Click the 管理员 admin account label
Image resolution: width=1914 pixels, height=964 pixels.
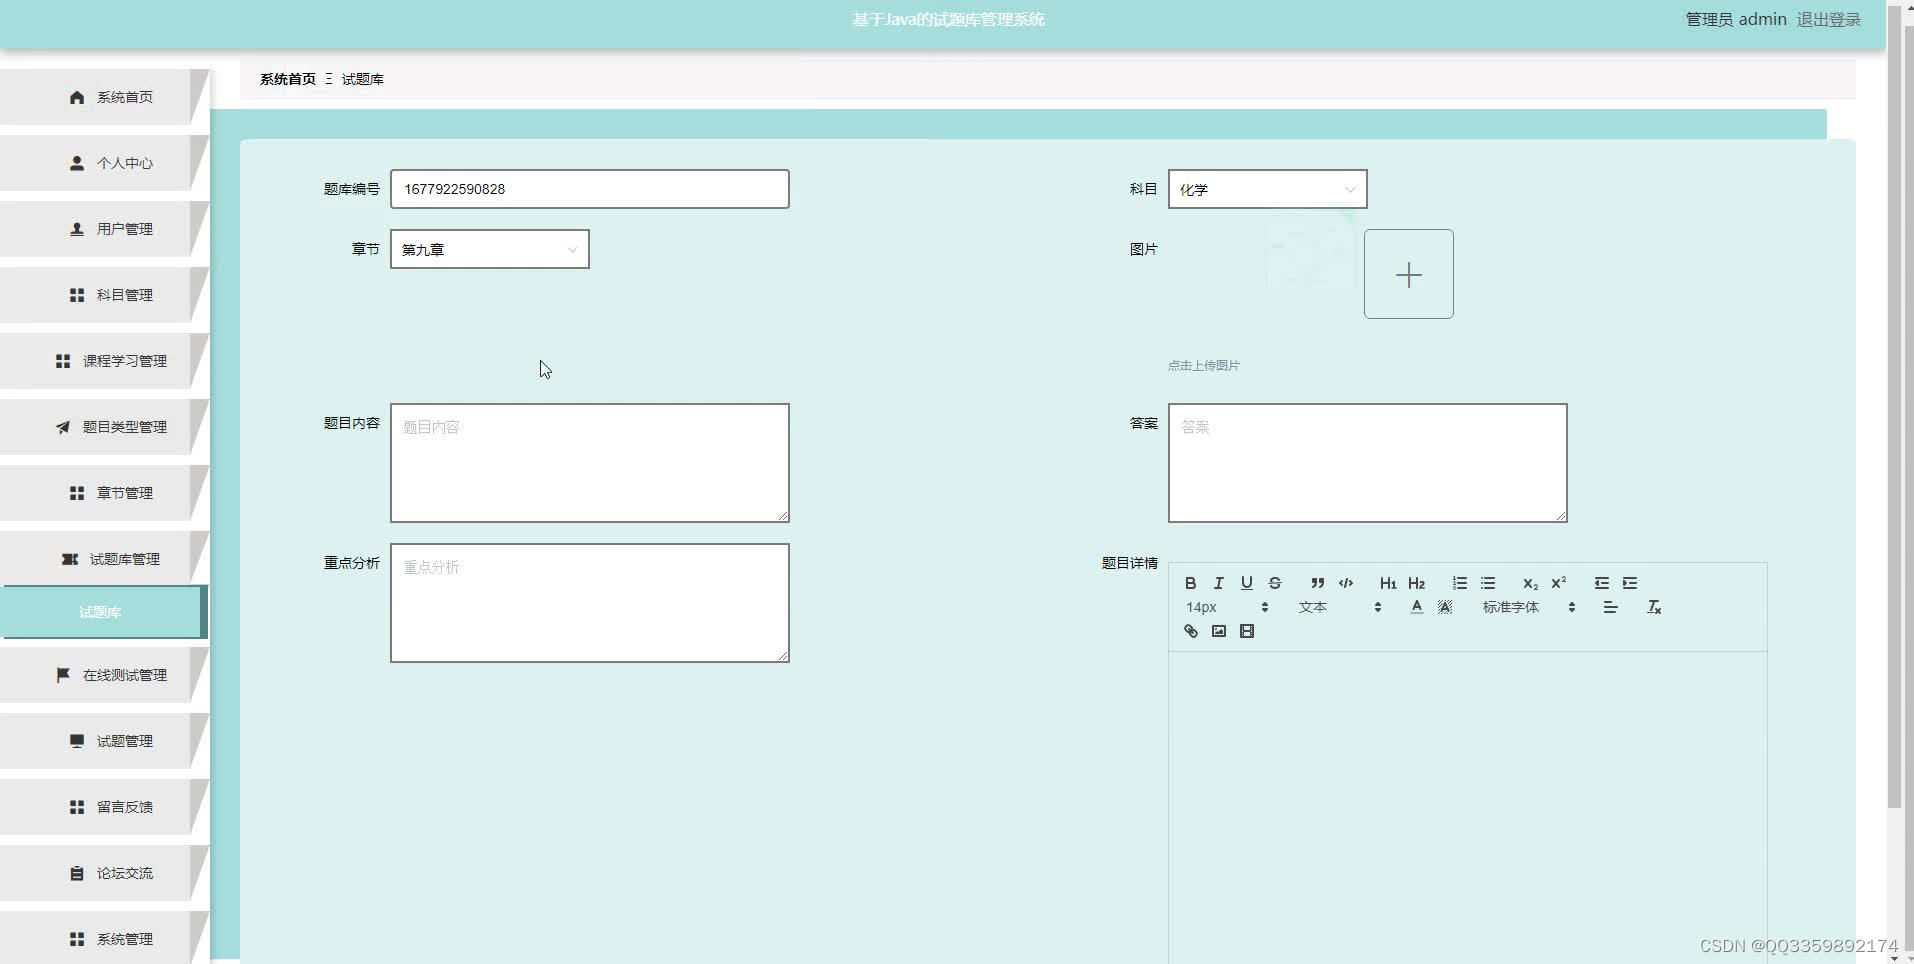click(x=1736, y=19)
